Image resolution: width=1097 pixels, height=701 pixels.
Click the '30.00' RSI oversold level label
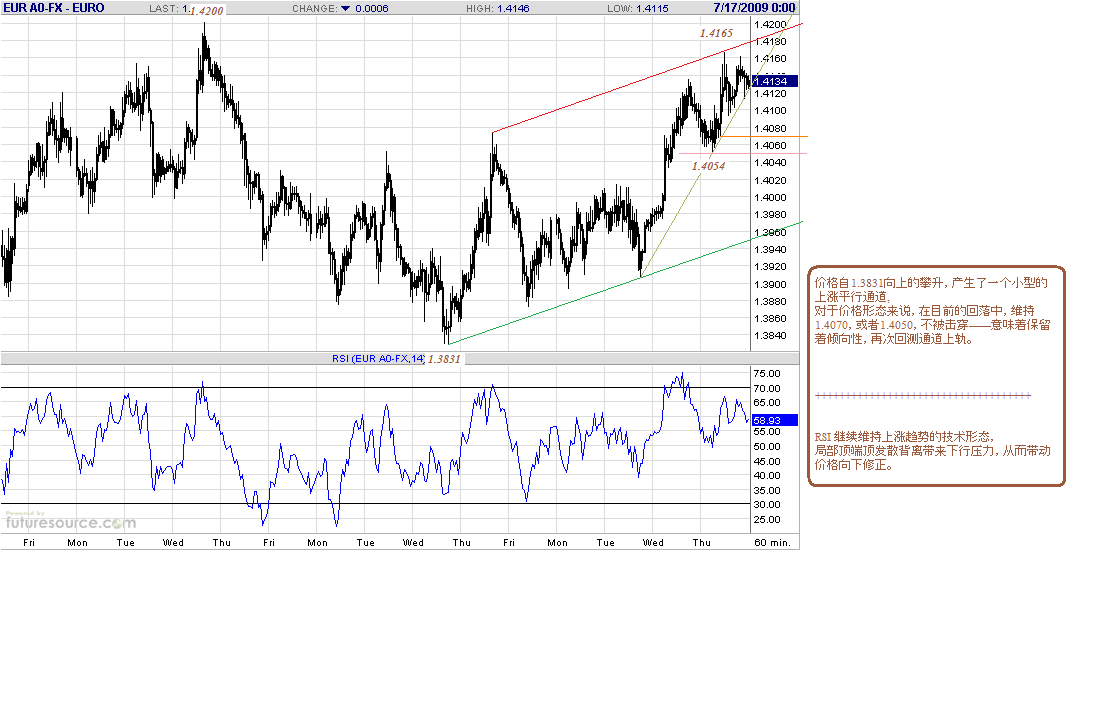tap(767, 504)
